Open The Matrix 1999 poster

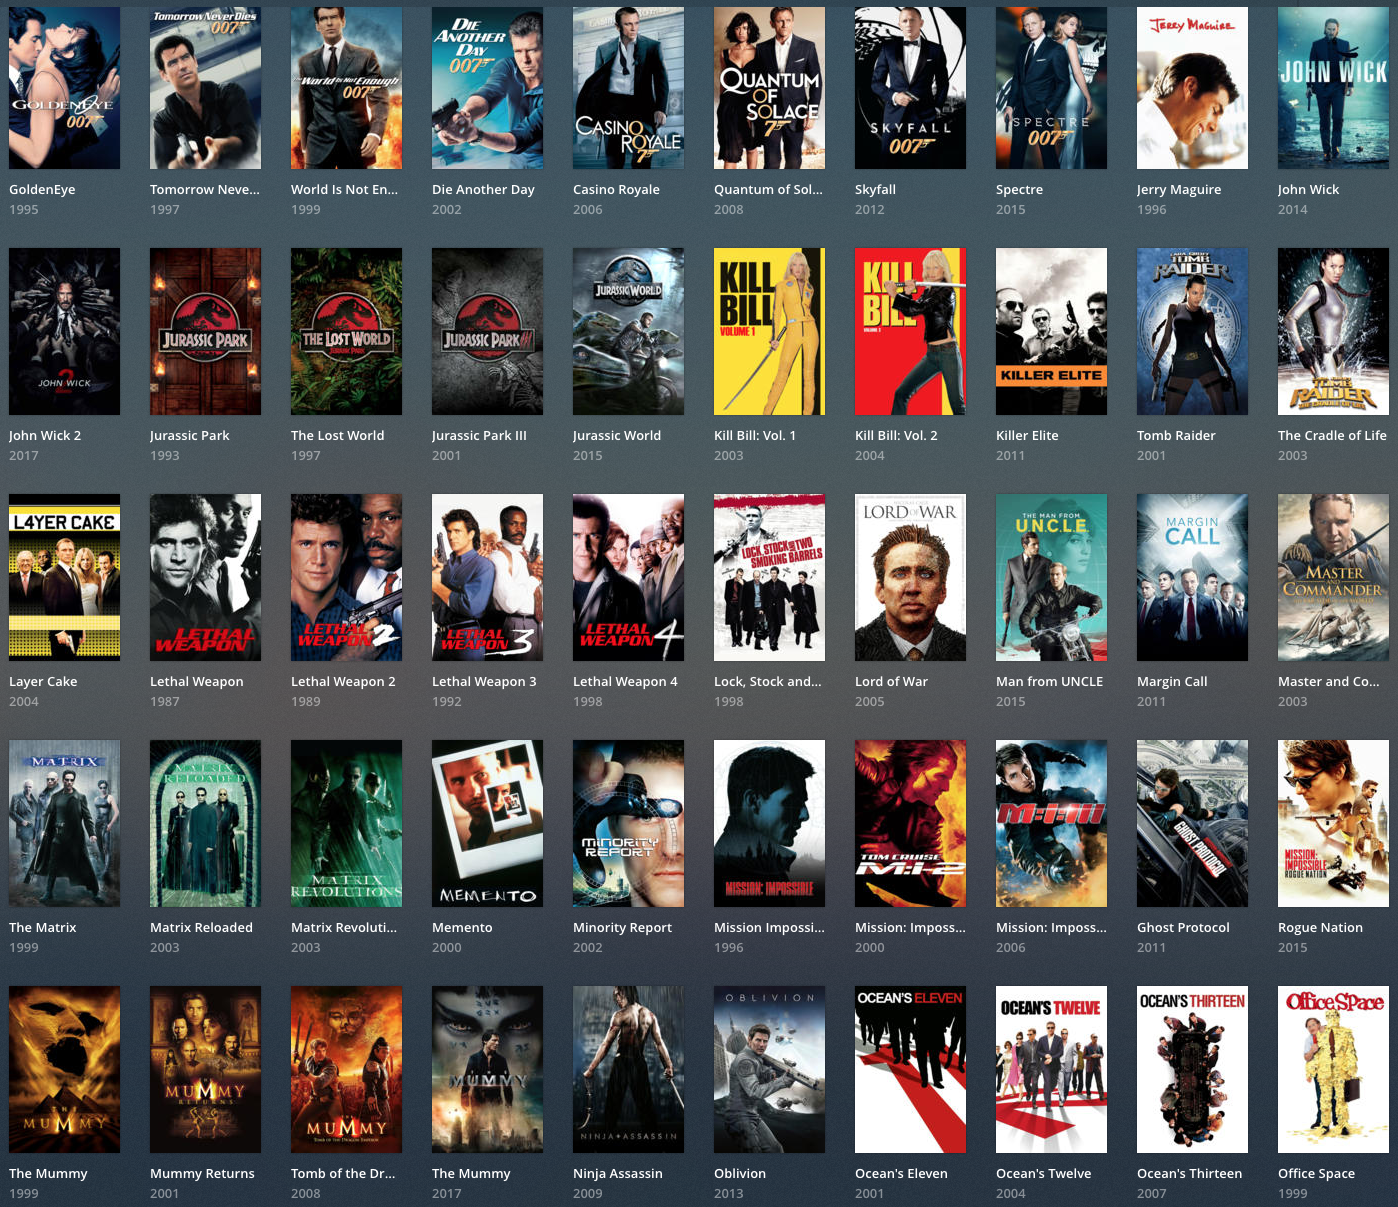coord(64,823)
